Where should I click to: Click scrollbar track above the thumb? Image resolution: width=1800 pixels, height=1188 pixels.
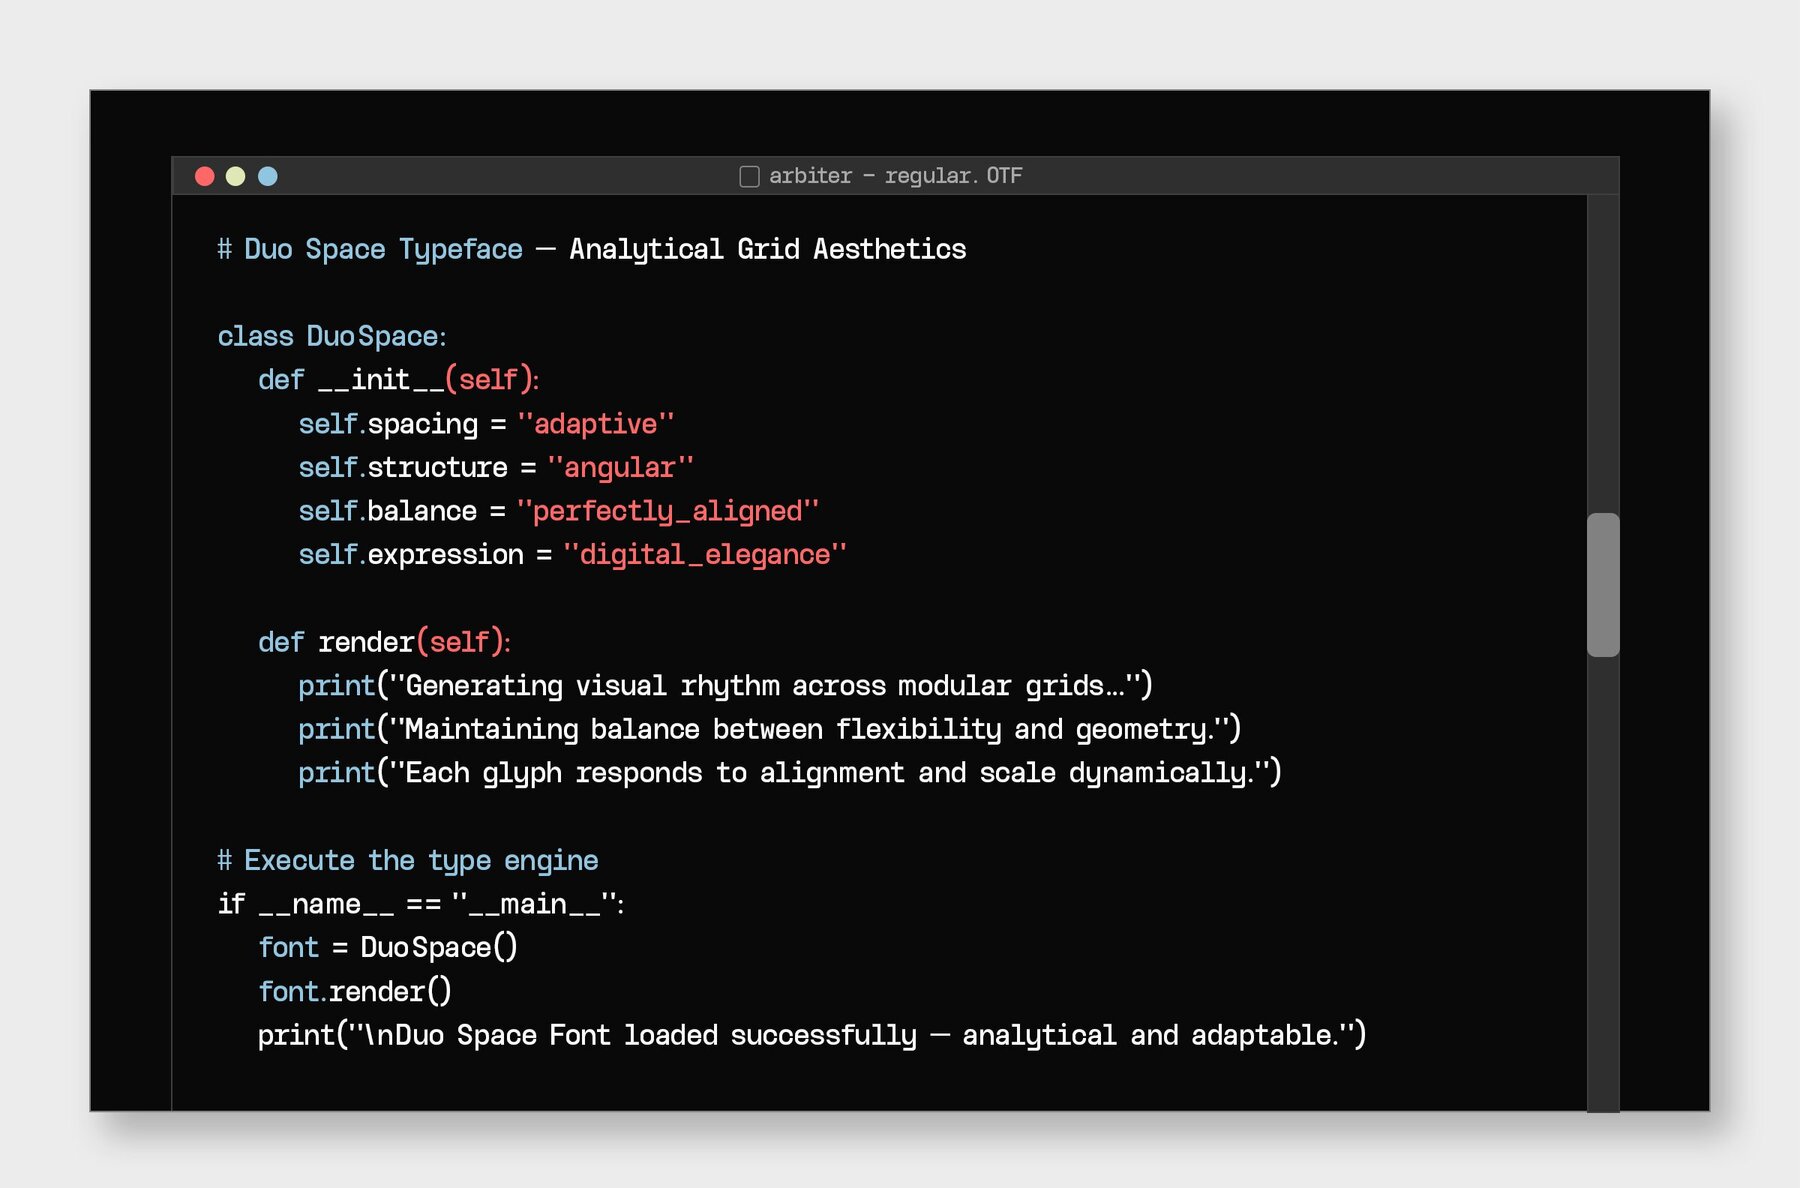click(x=1602, y=350)
